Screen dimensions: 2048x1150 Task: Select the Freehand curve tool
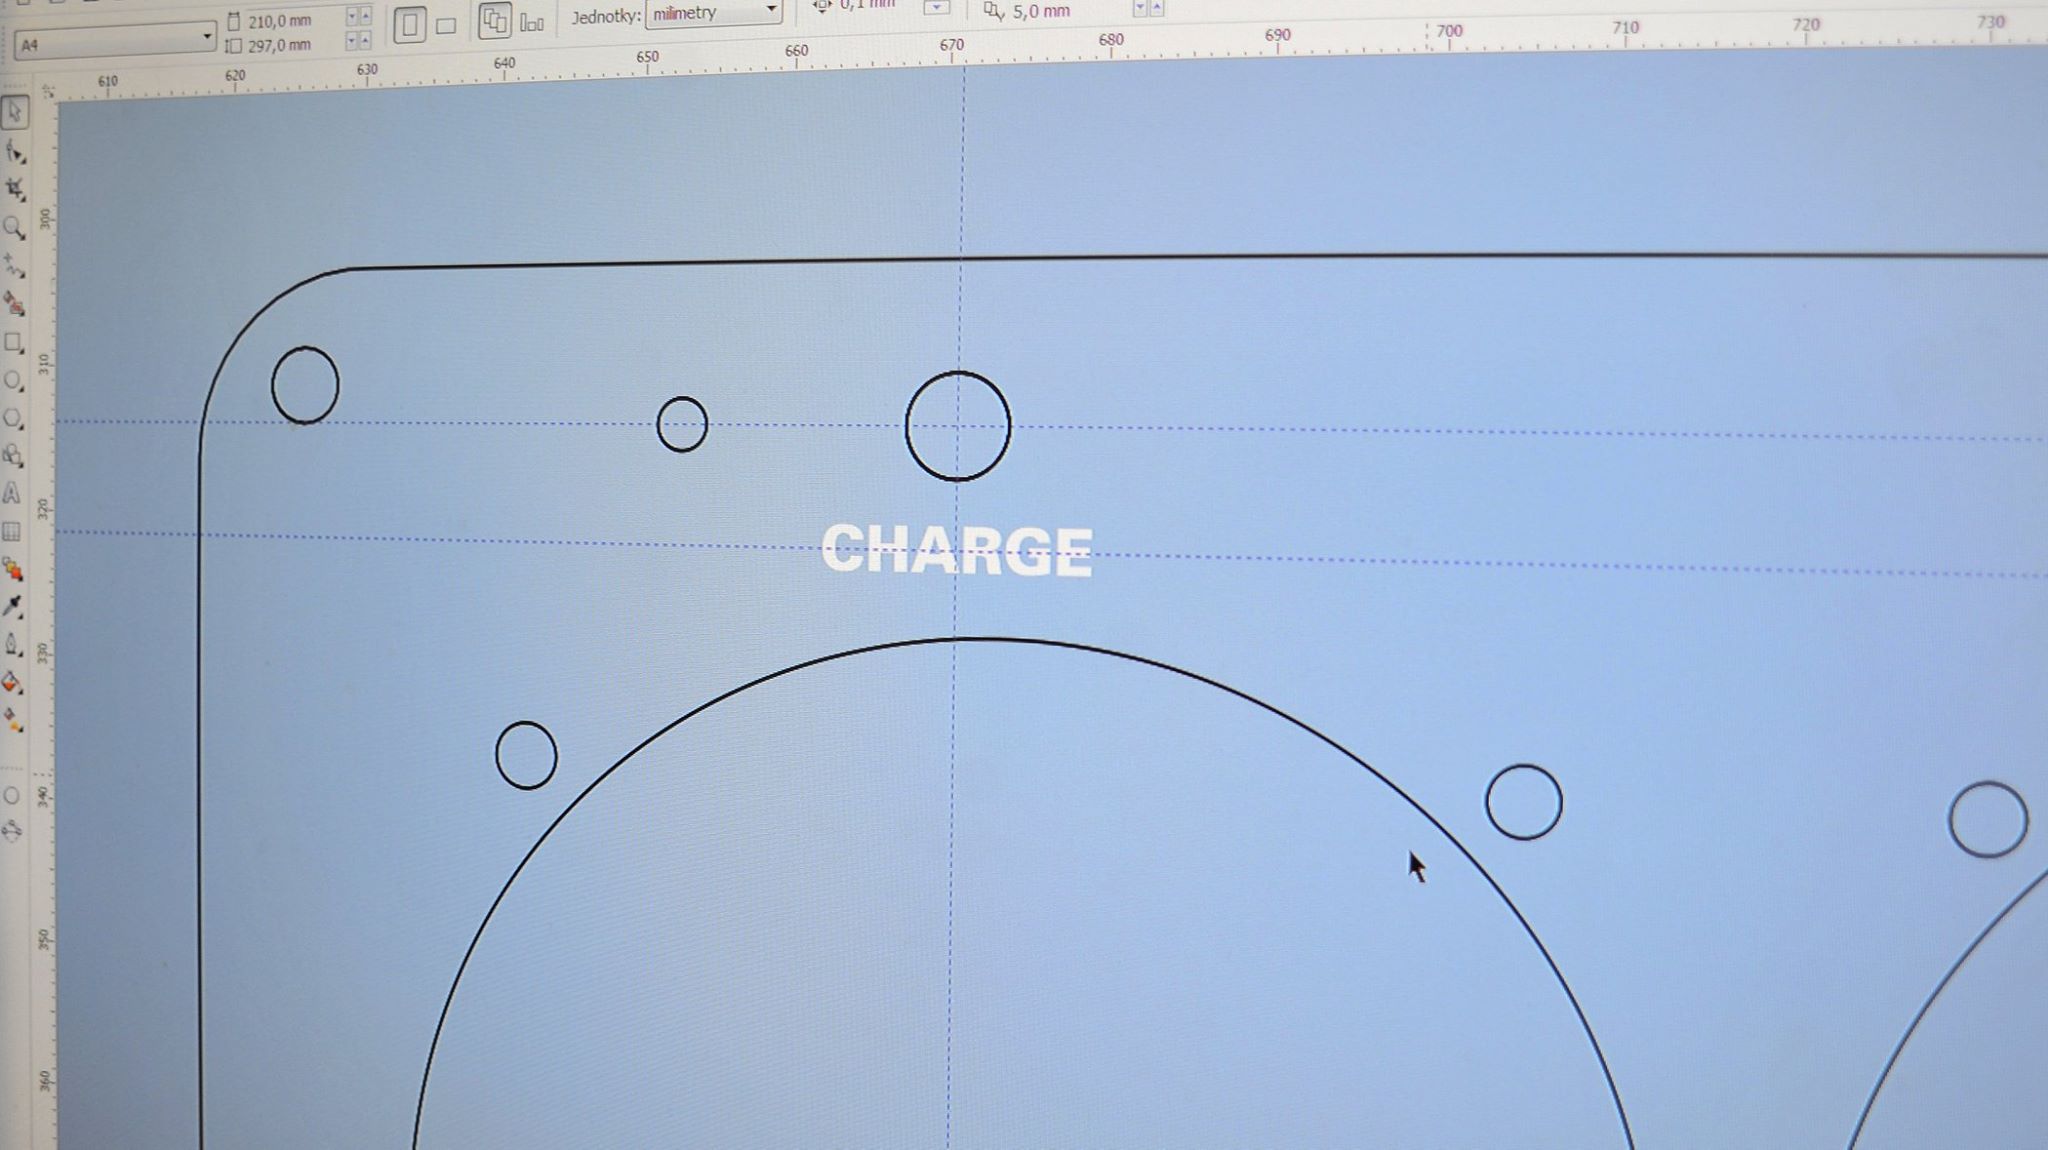(14, 266)
